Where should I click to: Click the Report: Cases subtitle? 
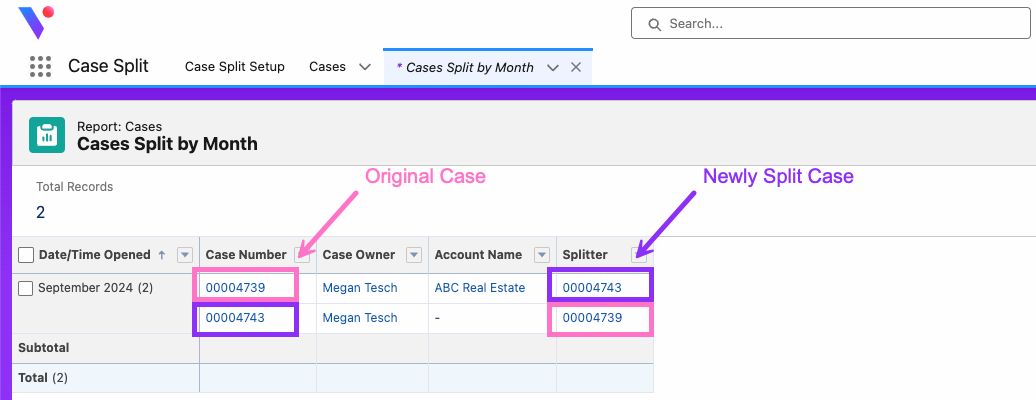point(120,126)
